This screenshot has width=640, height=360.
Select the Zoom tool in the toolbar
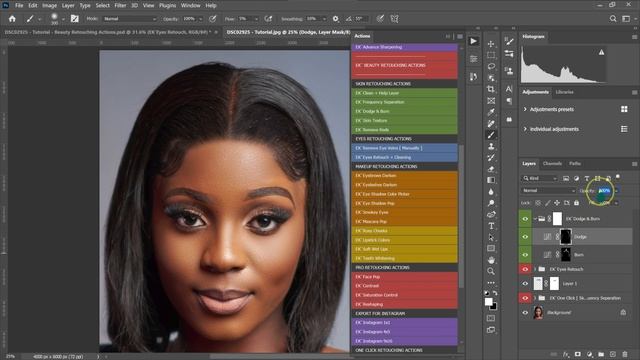point(491,271)
